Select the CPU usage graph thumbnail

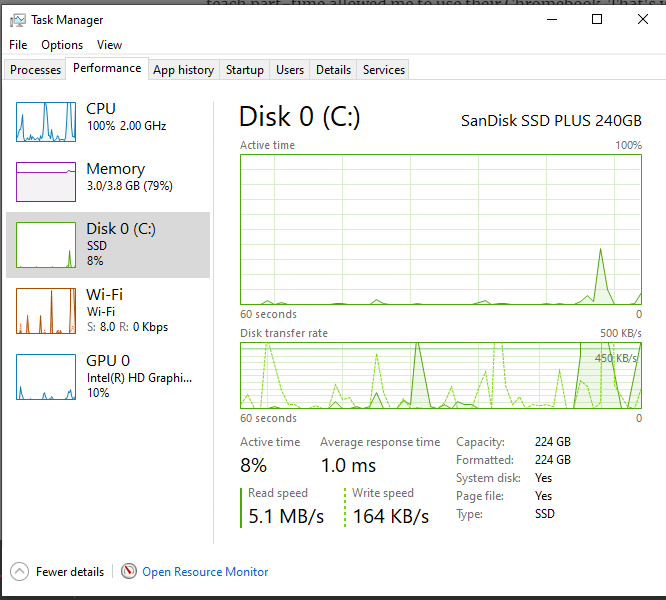pyautogui.click(x=46, y=122)
